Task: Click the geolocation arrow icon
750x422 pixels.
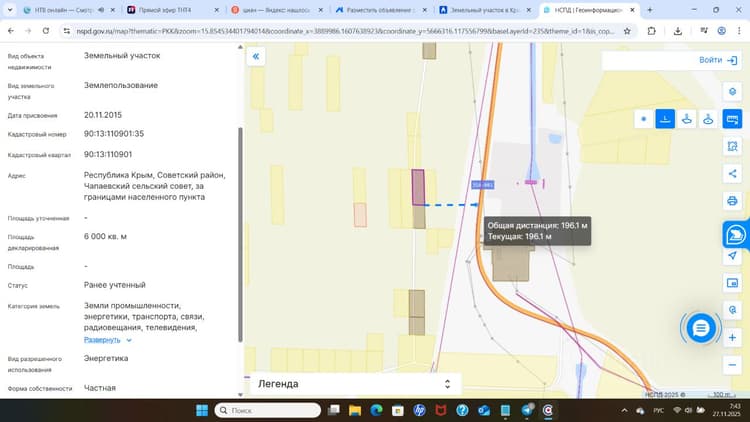Action: coord(732,255)
